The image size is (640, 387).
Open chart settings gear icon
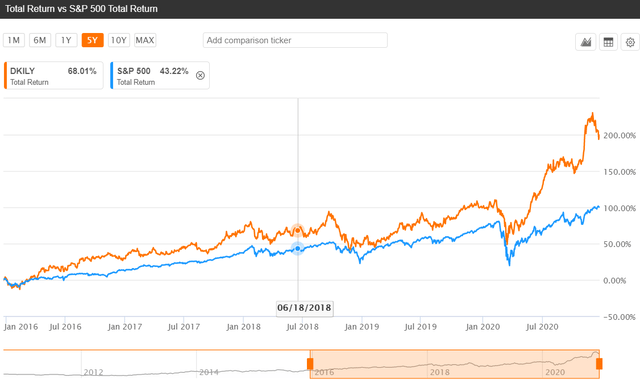pos(630,42)
